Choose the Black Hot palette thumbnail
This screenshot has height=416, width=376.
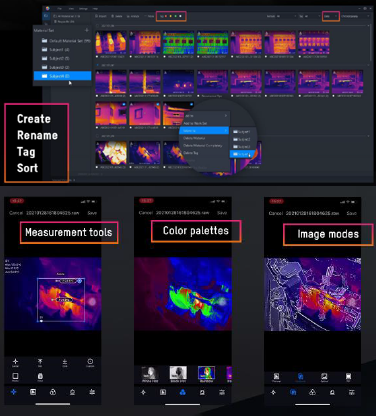tap(178, 374)
